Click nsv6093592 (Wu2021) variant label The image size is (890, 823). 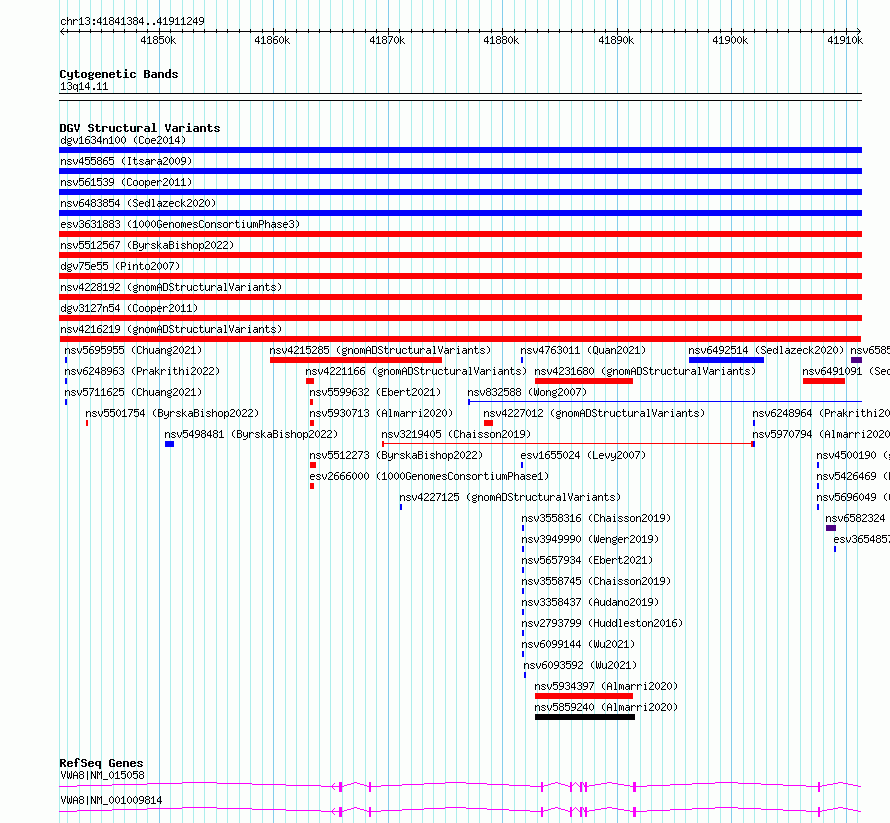pyautogui.click(x=580, y=665)
